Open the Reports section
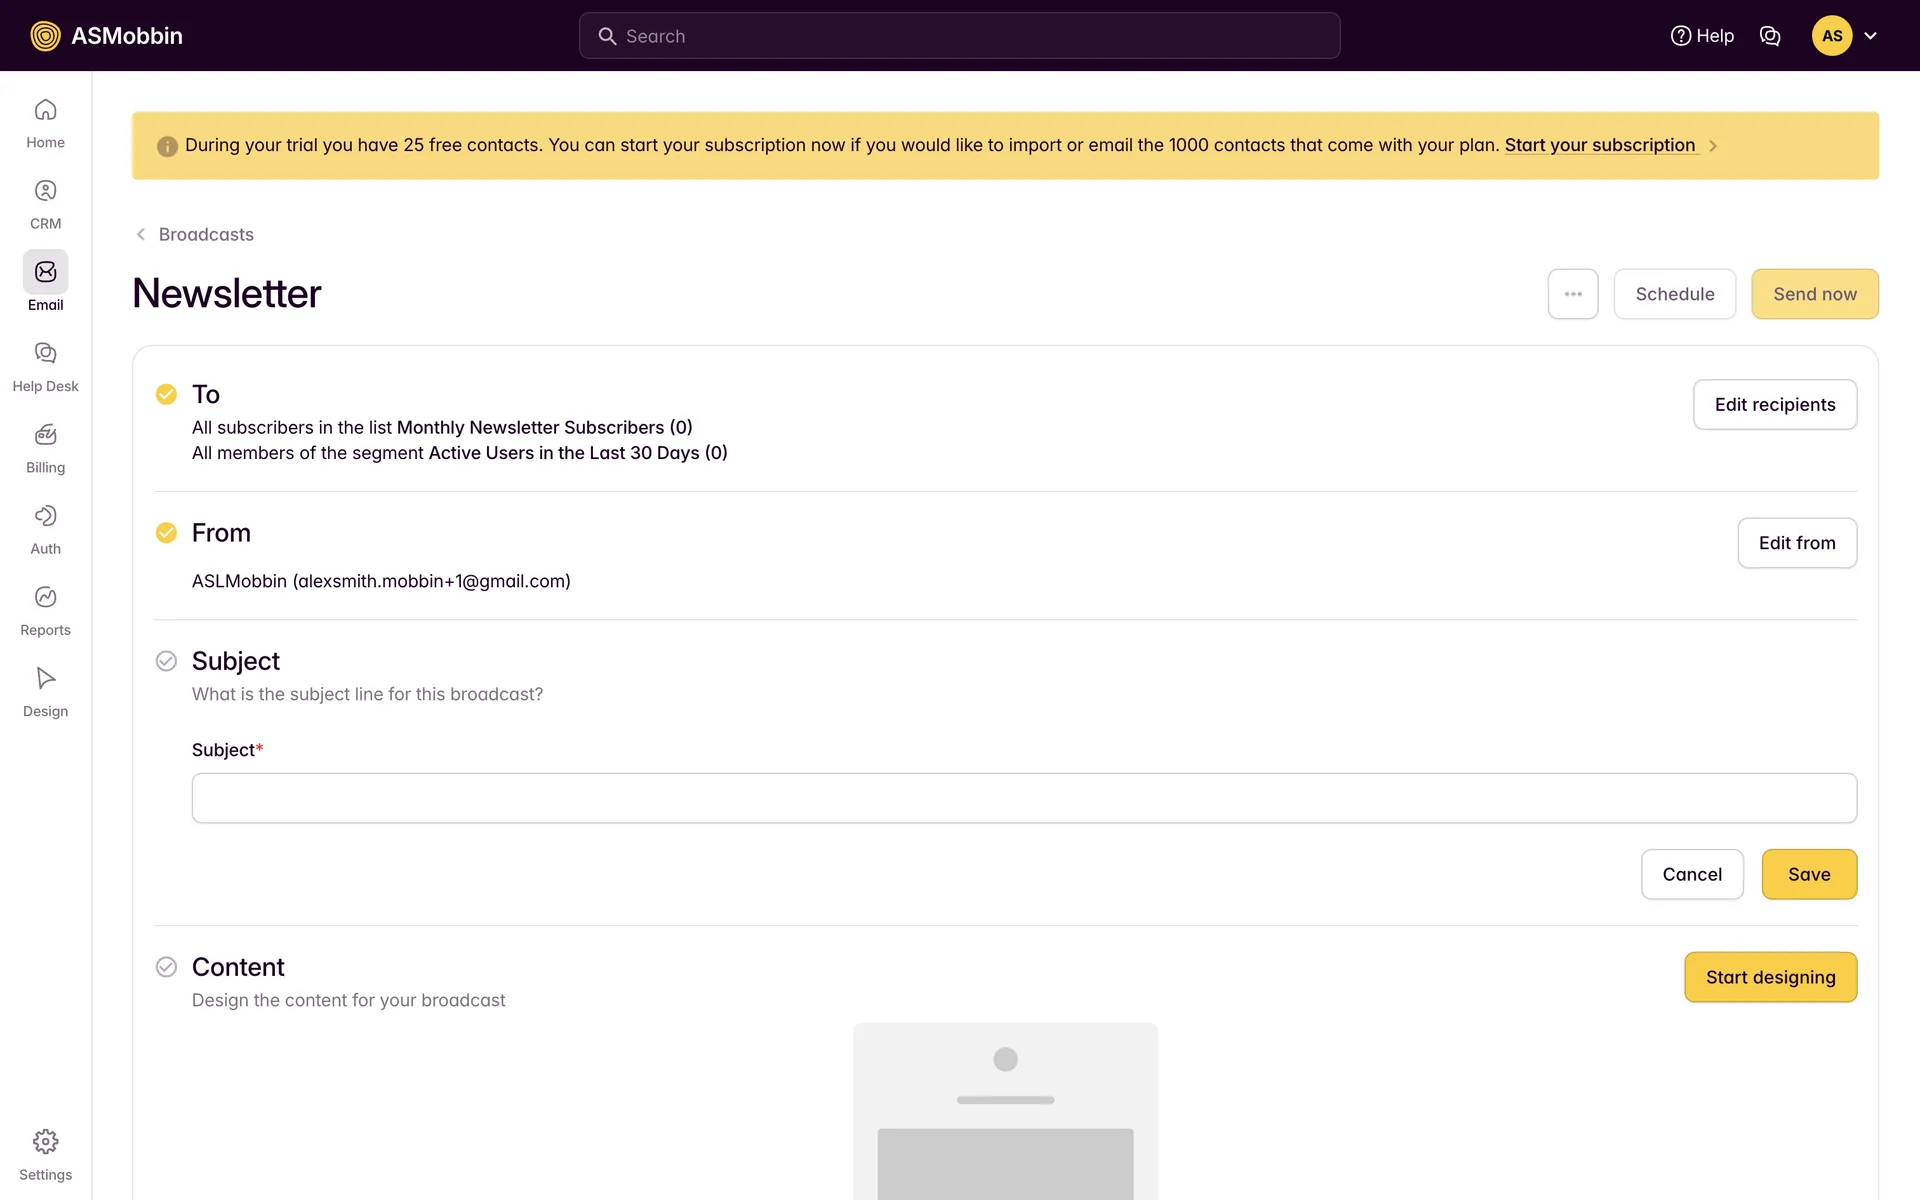 click(x=45, y=597)
